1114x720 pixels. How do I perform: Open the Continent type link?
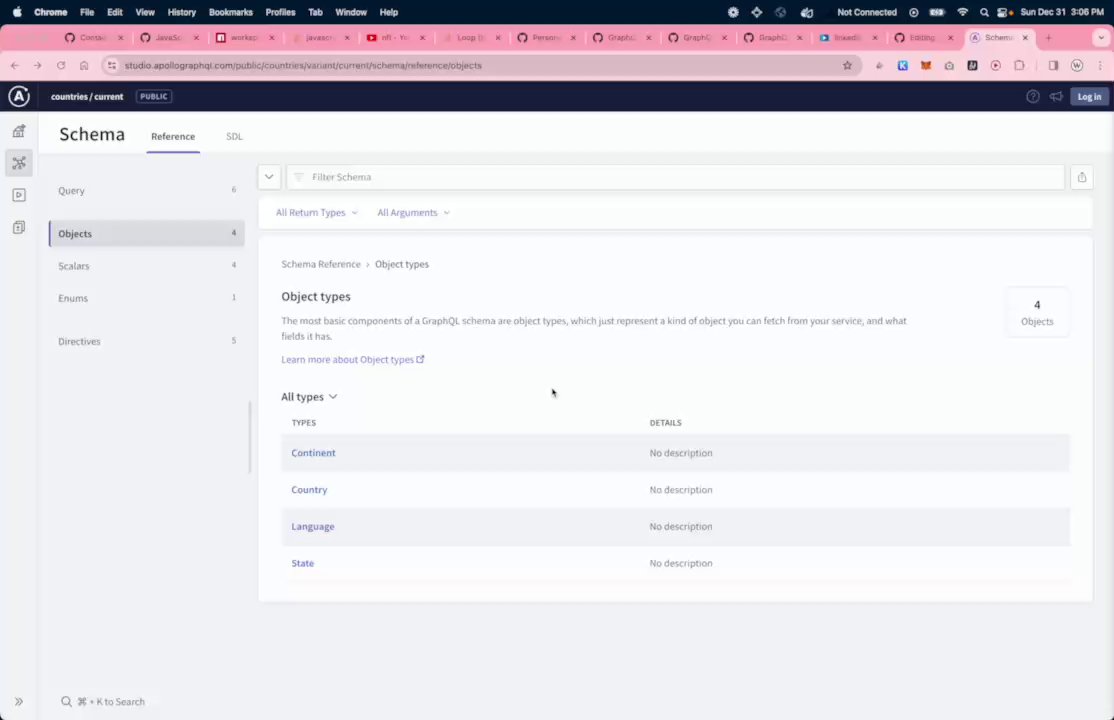[x=313, y=453]
